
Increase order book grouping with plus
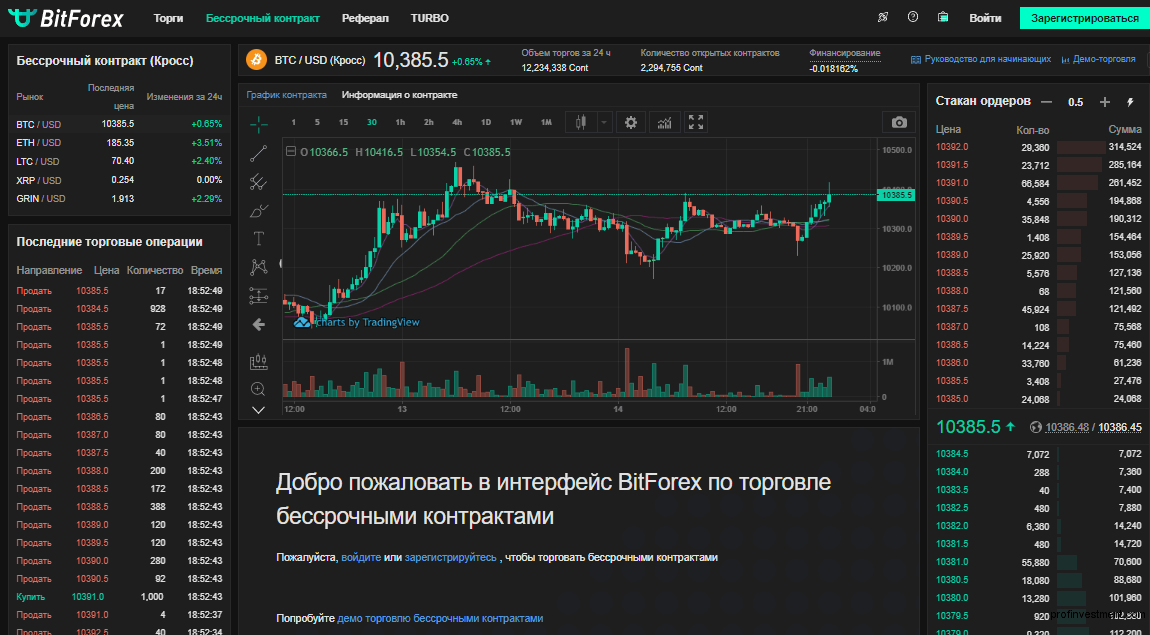coord(1105,102)
